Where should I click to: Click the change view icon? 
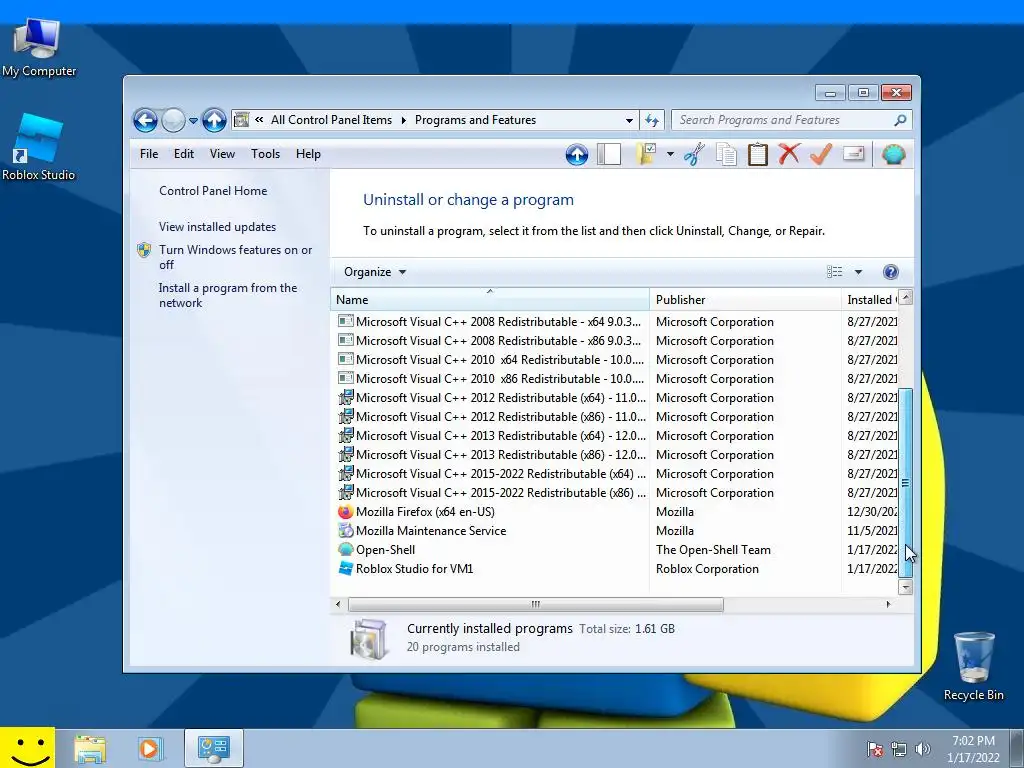pyautogui.click(x=835, y=272)
